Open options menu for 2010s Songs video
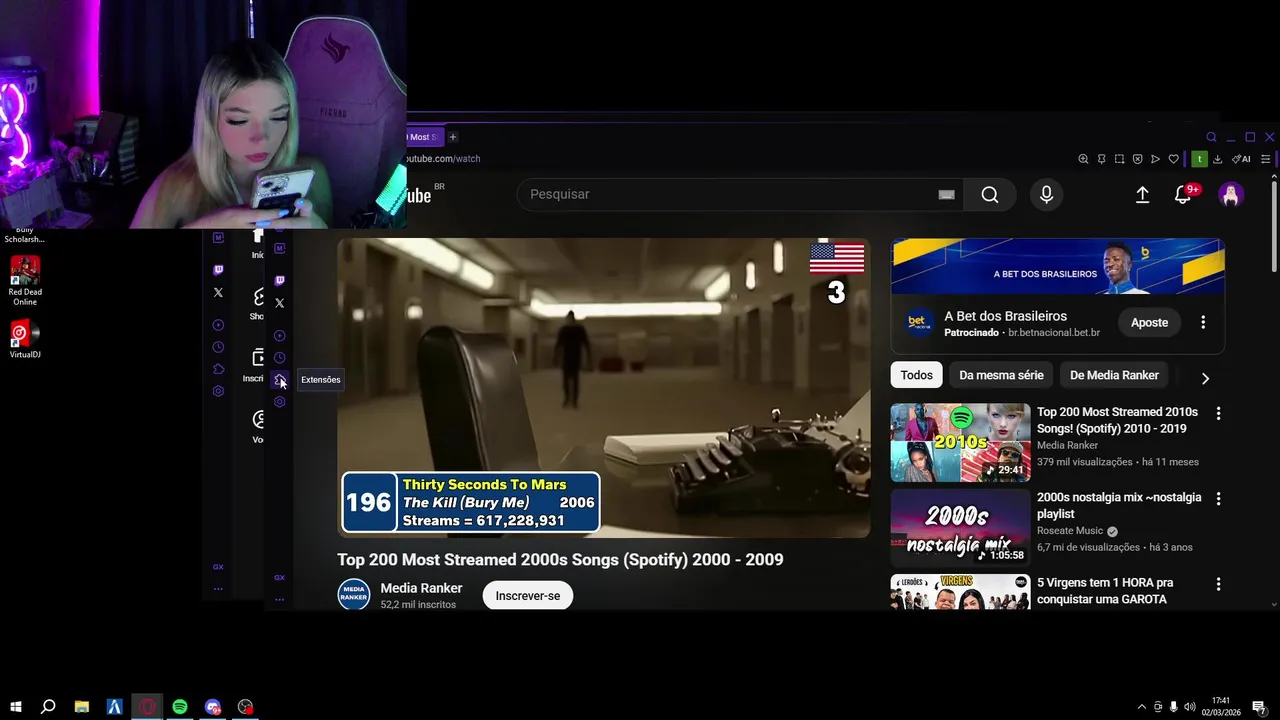1280x720 pixels. (x=1218, y=413)
